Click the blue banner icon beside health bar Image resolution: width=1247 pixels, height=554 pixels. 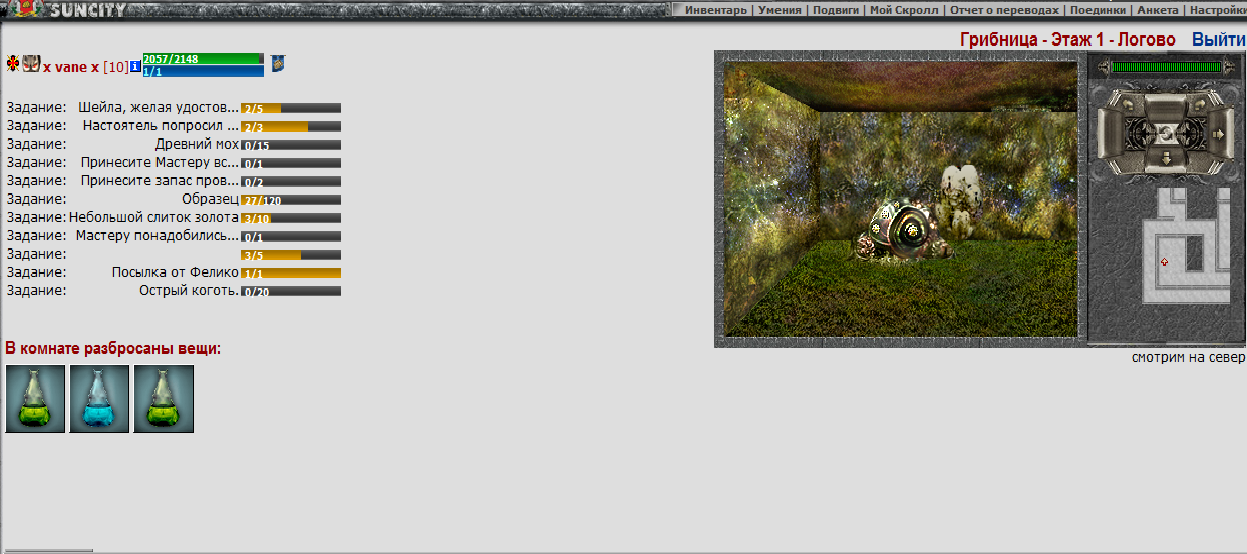tap(278, 64)
